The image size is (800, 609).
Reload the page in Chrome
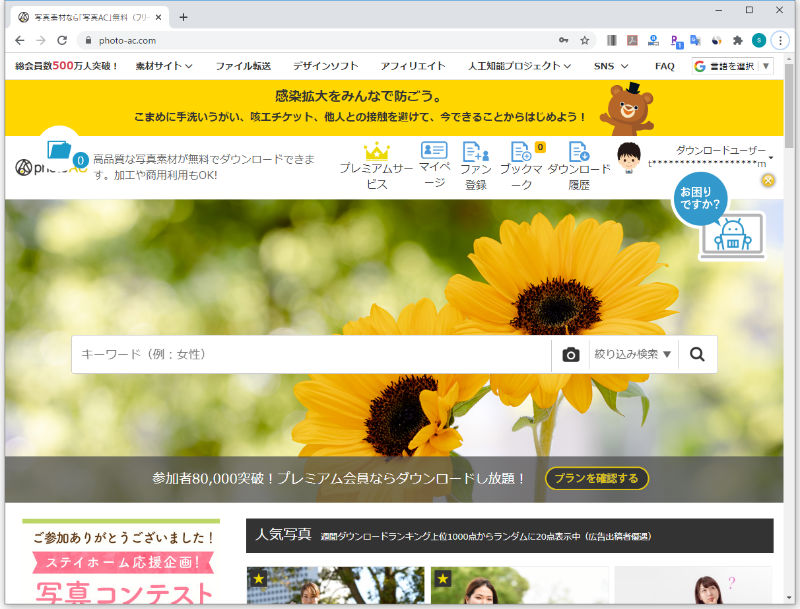tap(62, 40)
